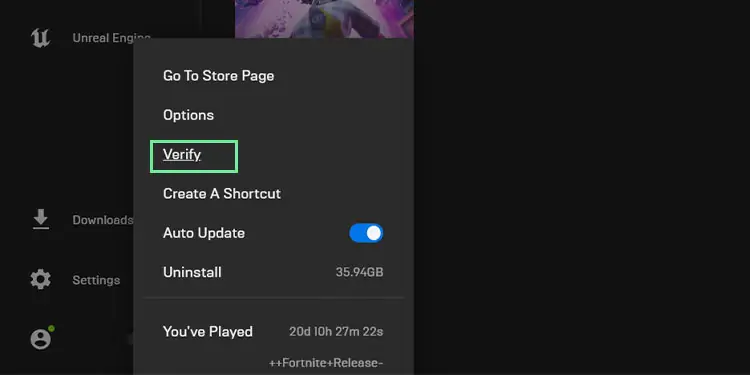The height and width of the screenshot is (375, 750).
Task: Select Verify in the game menu
Action: tap(182, 154)
